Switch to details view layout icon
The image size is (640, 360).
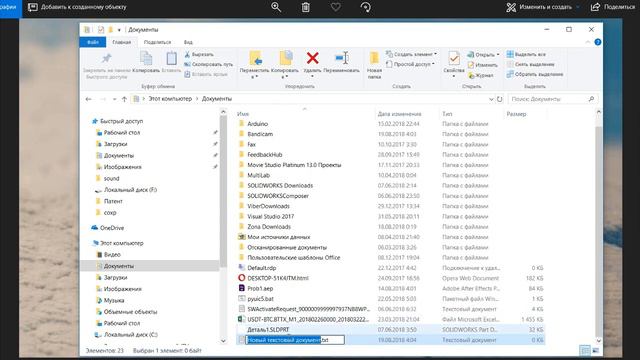point(585,350)
